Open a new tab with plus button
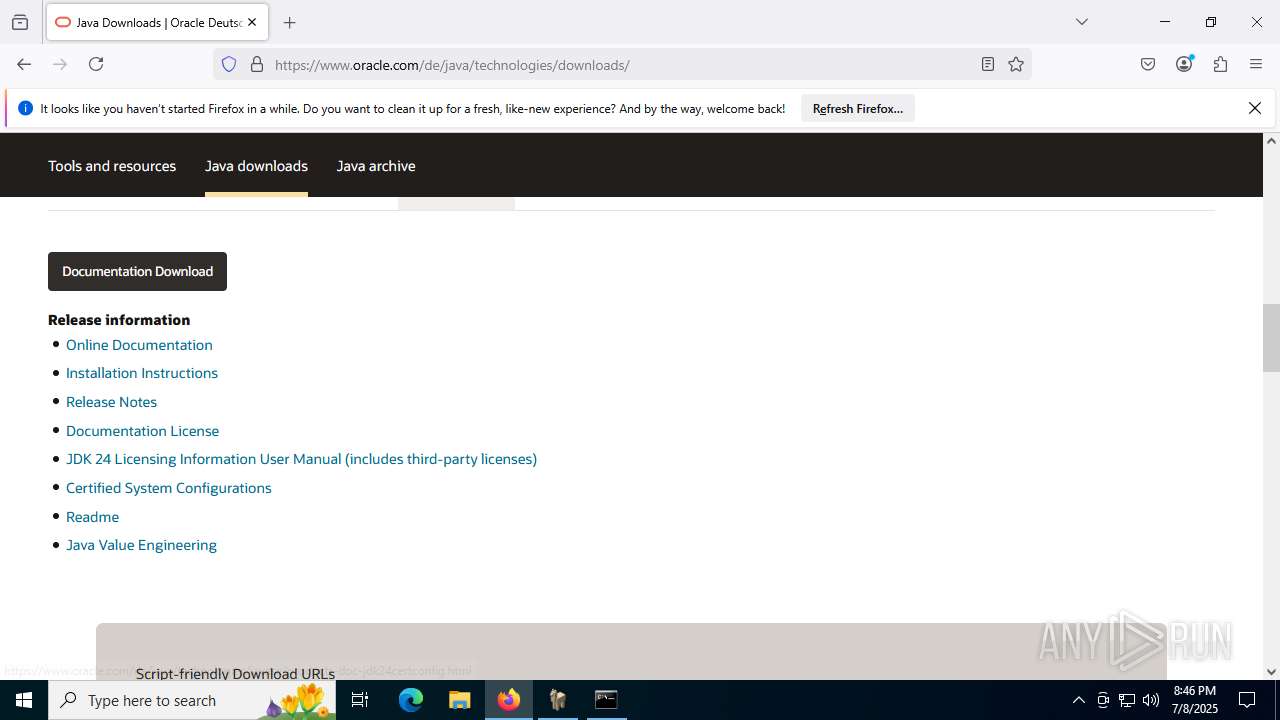The height and width of the screenshot is (720, 1280). (x=289, y=22)
